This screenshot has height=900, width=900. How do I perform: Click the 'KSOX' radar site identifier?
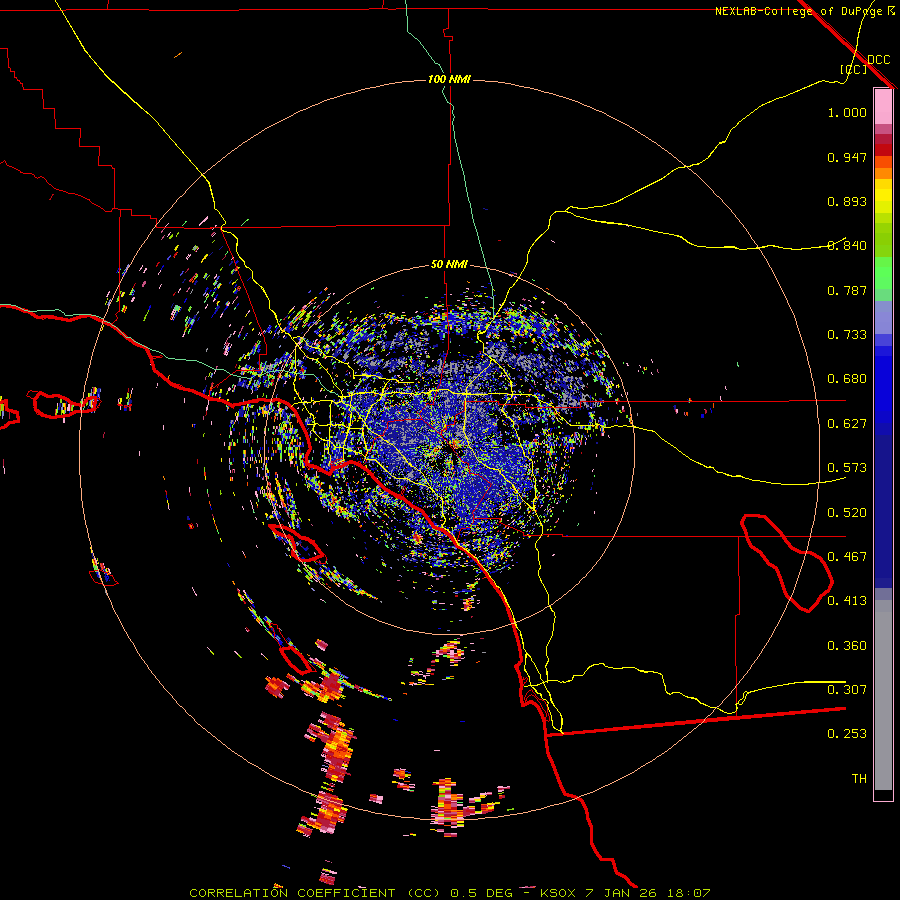point(558,893)
